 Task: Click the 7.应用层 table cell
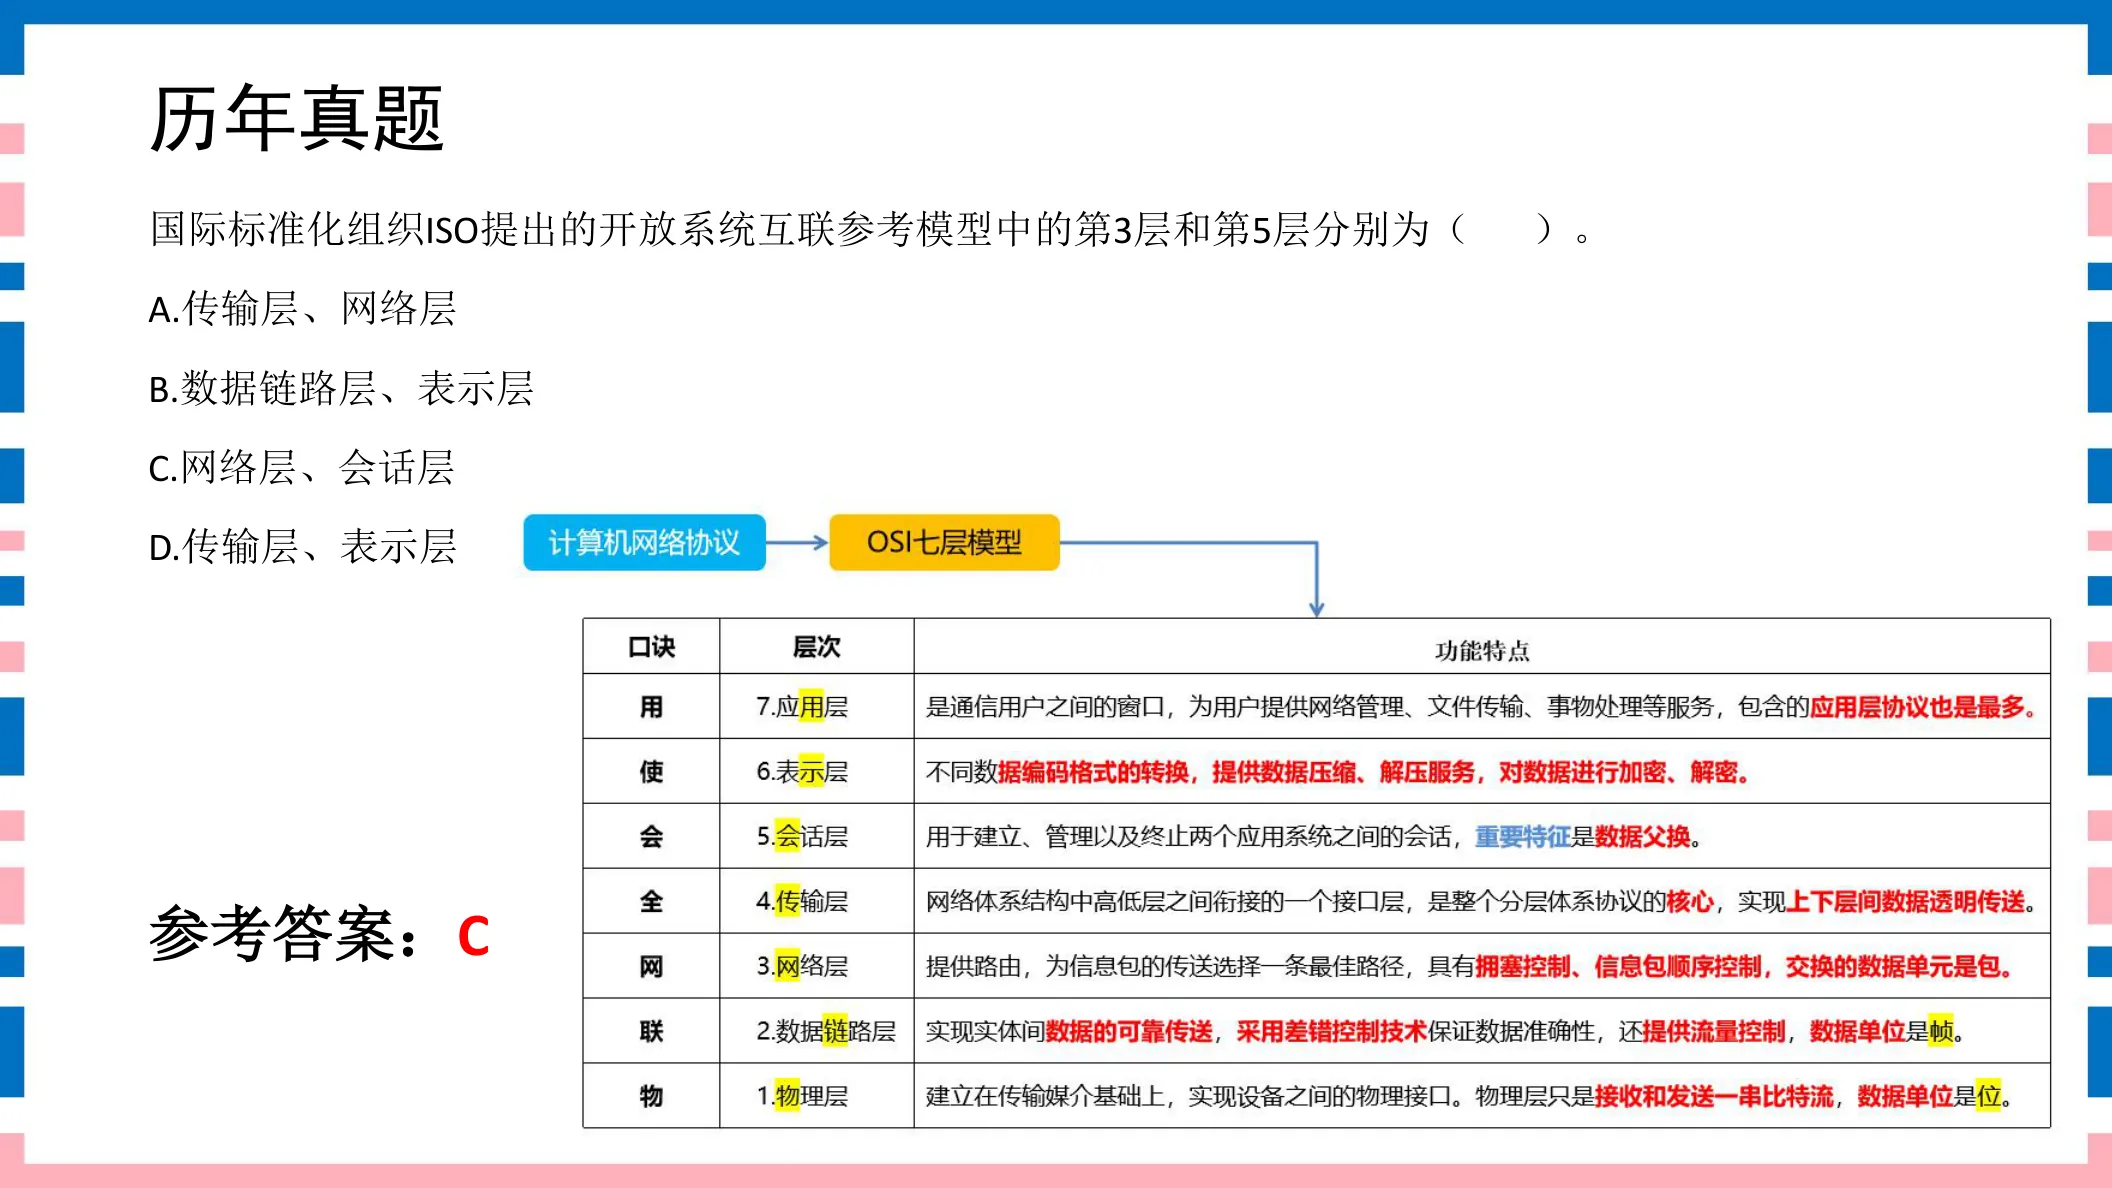pyautogui.click(x=816, y=707)
